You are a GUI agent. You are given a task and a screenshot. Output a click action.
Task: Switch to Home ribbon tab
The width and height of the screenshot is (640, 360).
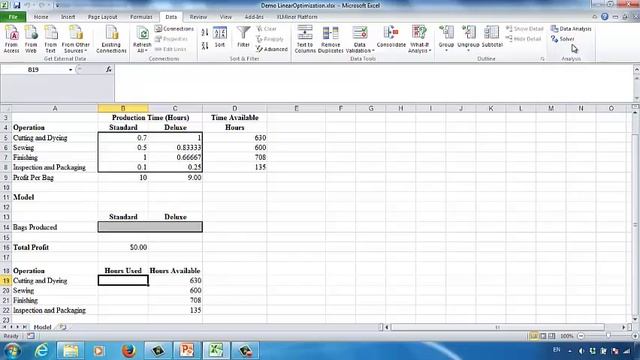point(41,17)
